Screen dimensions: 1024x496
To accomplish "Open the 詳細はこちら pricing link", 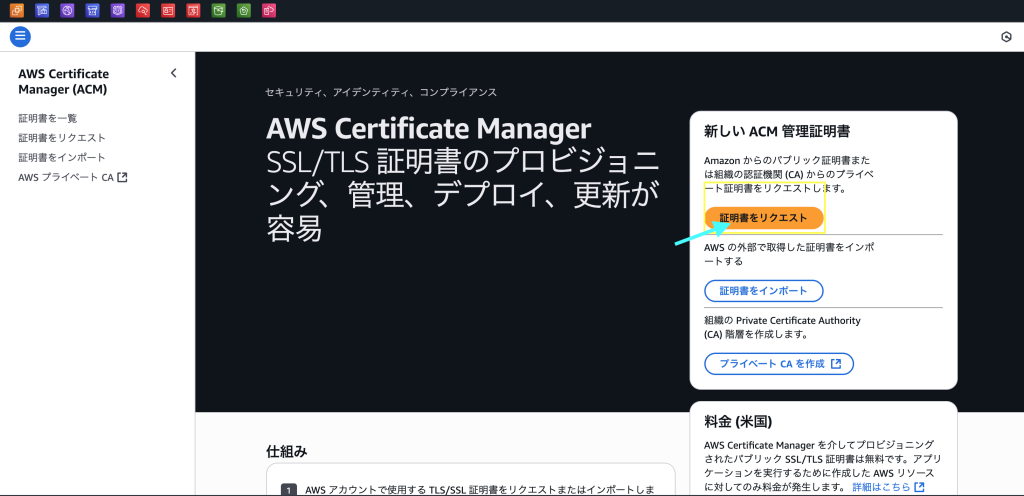I will (x=888, y=488).
